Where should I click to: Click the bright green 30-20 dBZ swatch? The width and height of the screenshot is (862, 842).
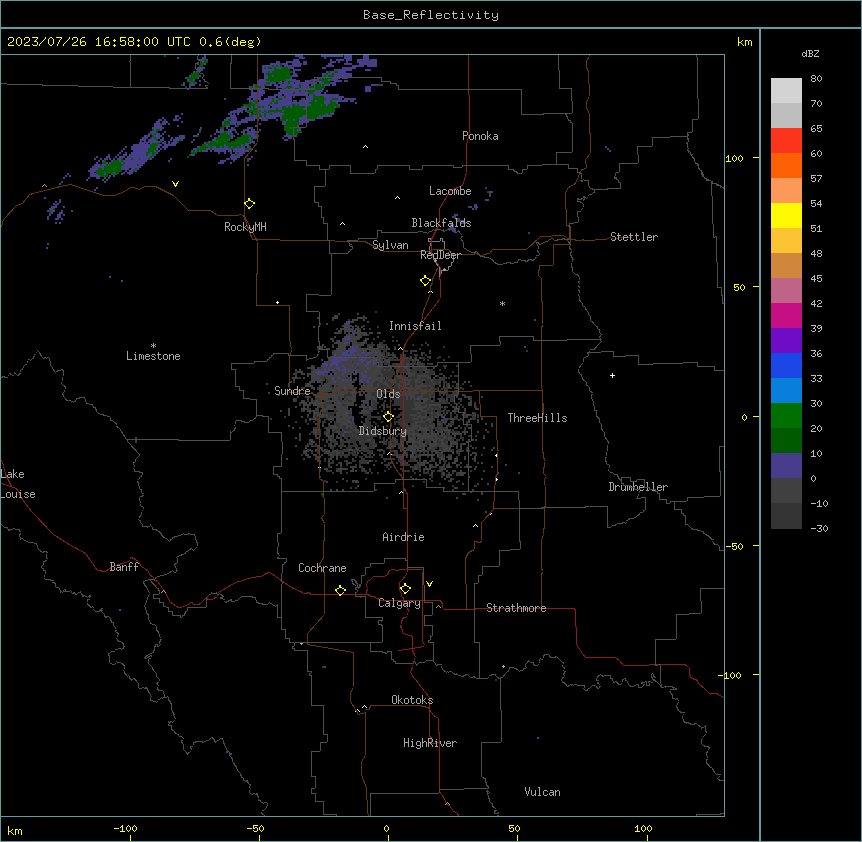tap(786, 416)
